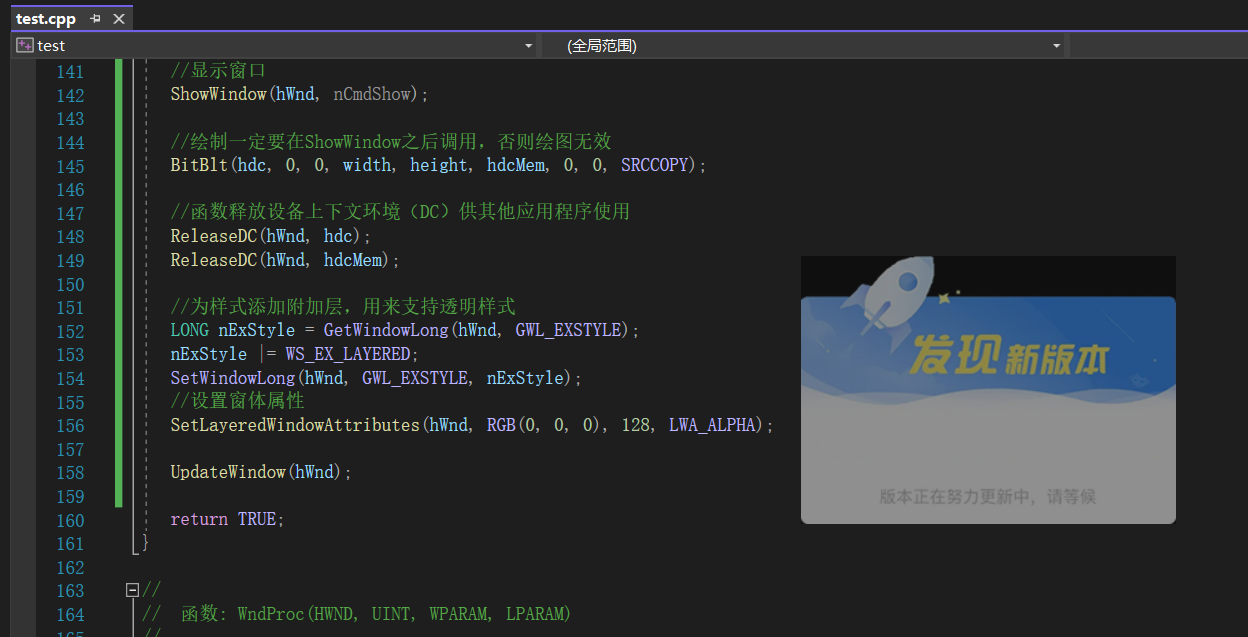Select the test.cpp editor tab
Image resolution: width=1248 pixels, height=637 pixels.
coord(45,18)
